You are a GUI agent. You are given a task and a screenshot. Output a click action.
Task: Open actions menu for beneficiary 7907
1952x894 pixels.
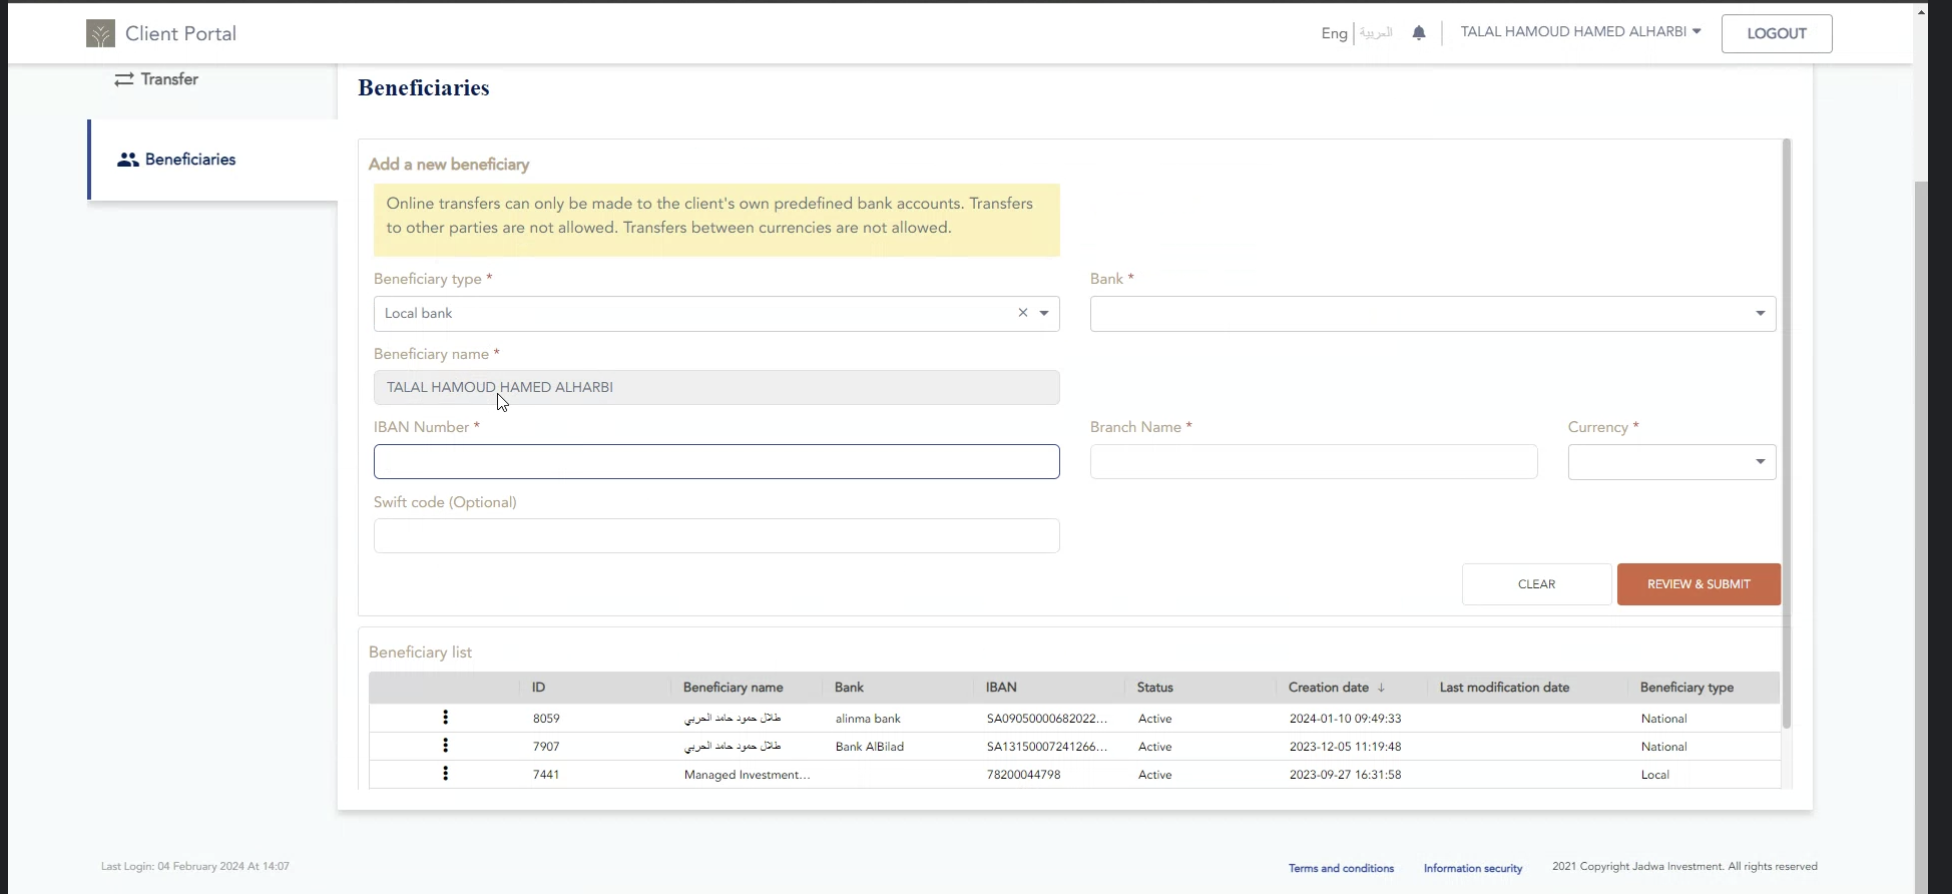445,745
